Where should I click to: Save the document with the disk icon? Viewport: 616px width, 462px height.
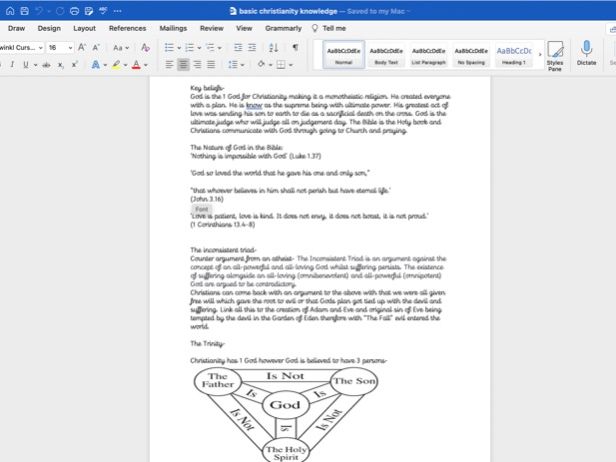coord(24,11)
